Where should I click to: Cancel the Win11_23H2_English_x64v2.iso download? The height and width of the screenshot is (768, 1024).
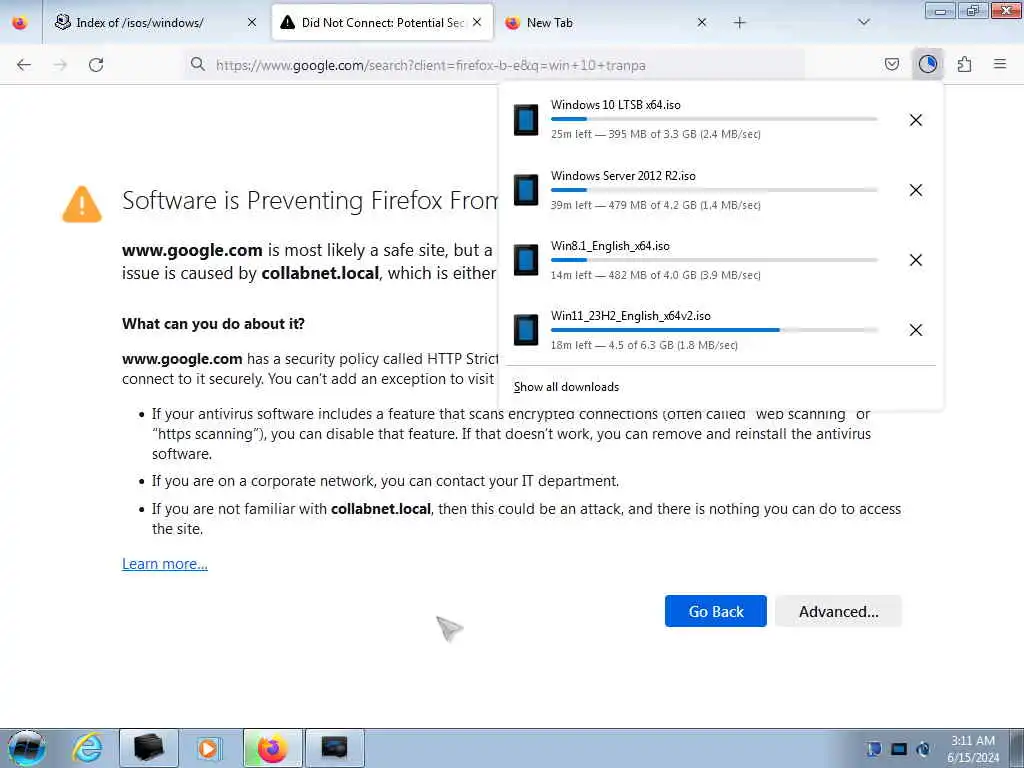(x=916, y=330)
